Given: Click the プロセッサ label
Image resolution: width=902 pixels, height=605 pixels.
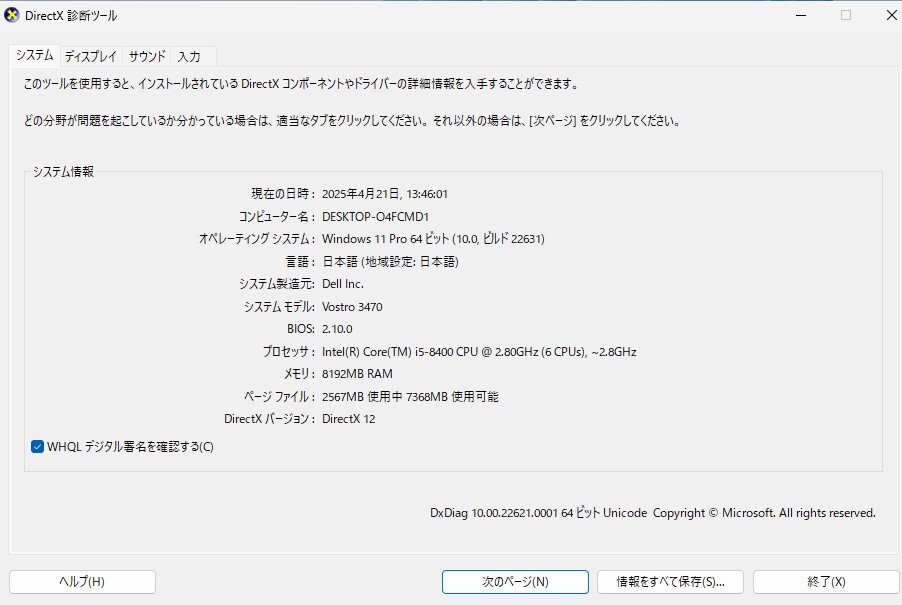Looking at the screenshot, I should click(288, 351).
